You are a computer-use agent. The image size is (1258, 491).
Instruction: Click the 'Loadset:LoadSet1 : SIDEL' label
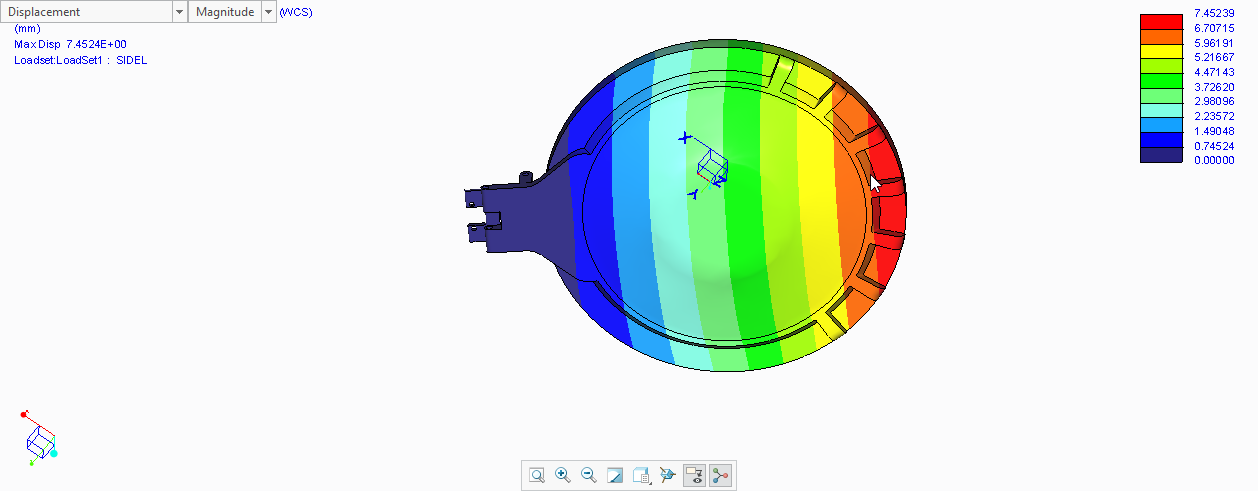pos(81,60)
